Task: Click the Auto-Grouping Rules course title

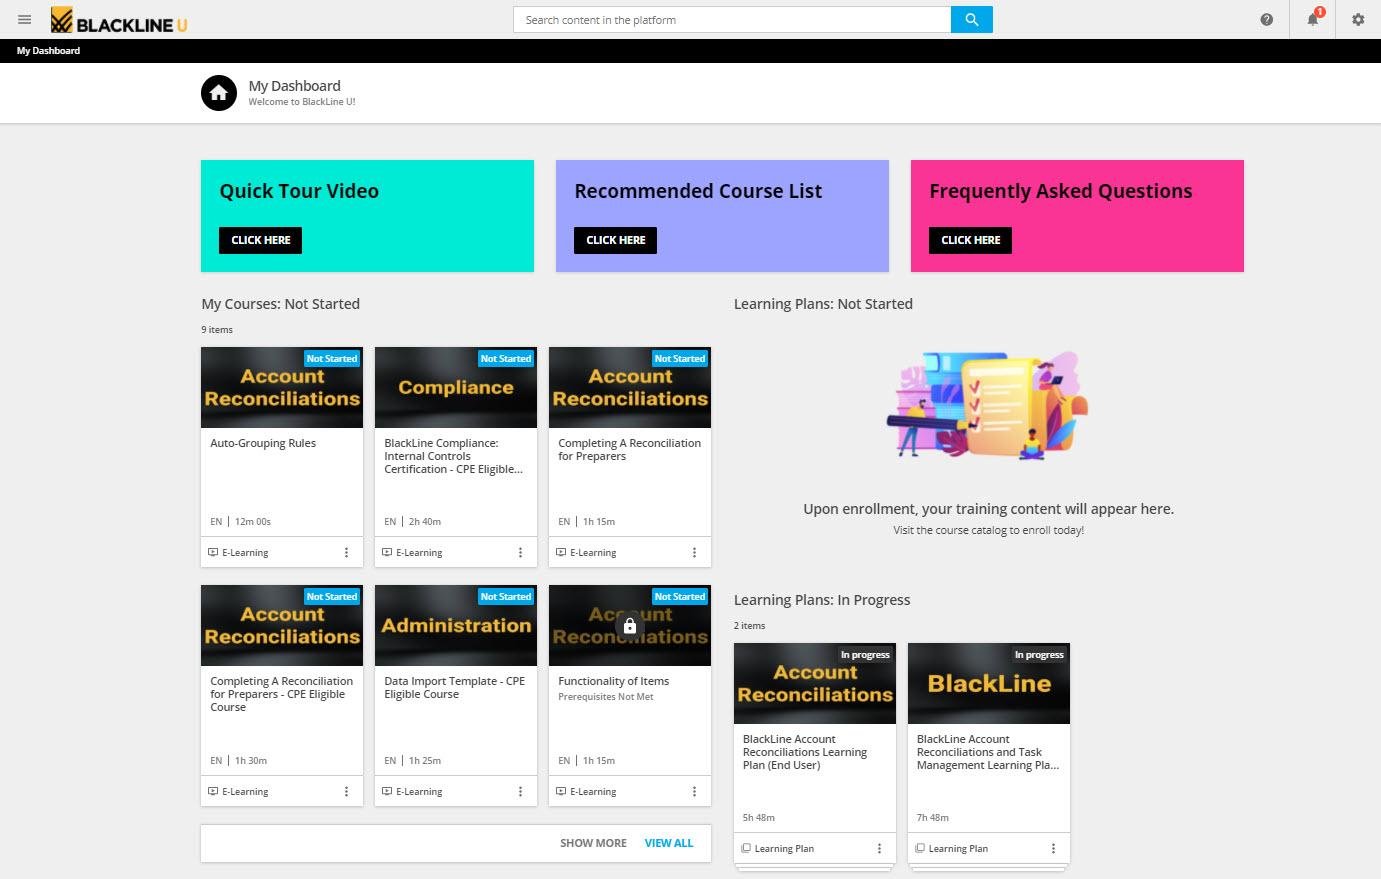Action: click(263, 443)
